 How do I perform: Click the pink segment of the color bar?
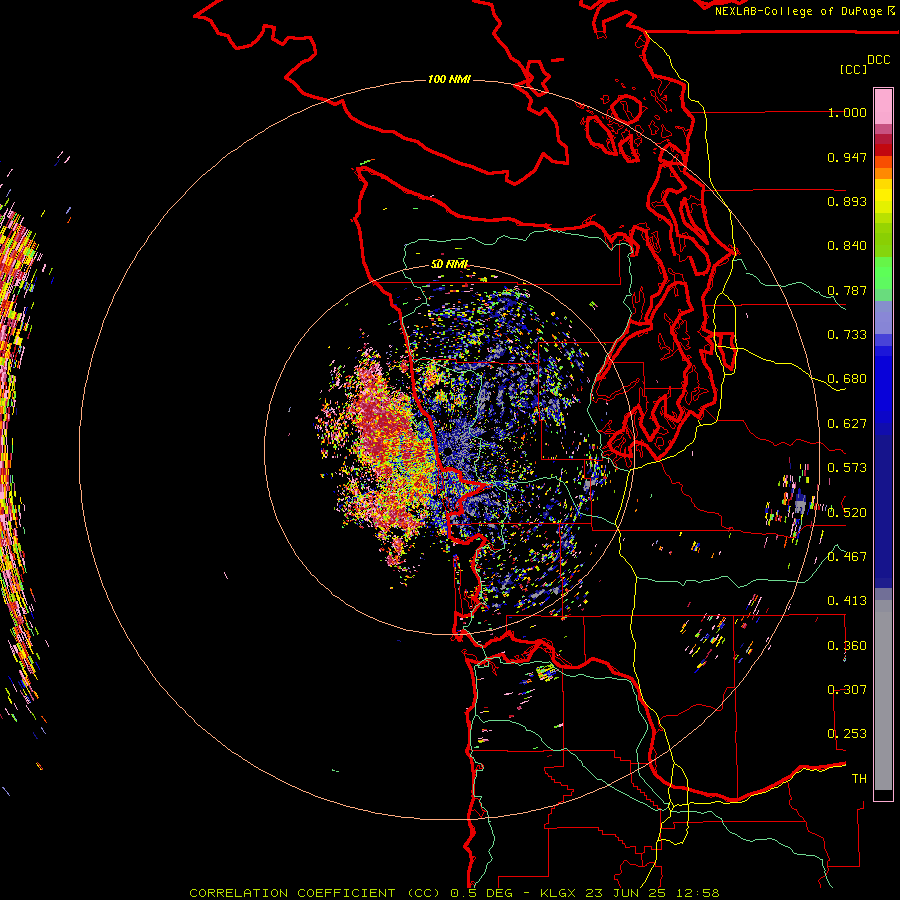click(x=883, y=106)
